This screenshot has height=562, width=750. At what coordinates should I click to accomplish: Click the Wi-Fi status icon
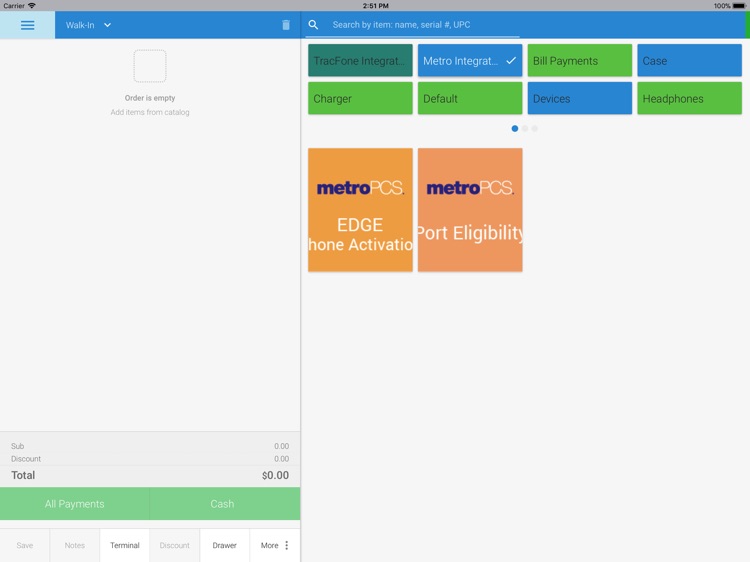pos(32,6)
